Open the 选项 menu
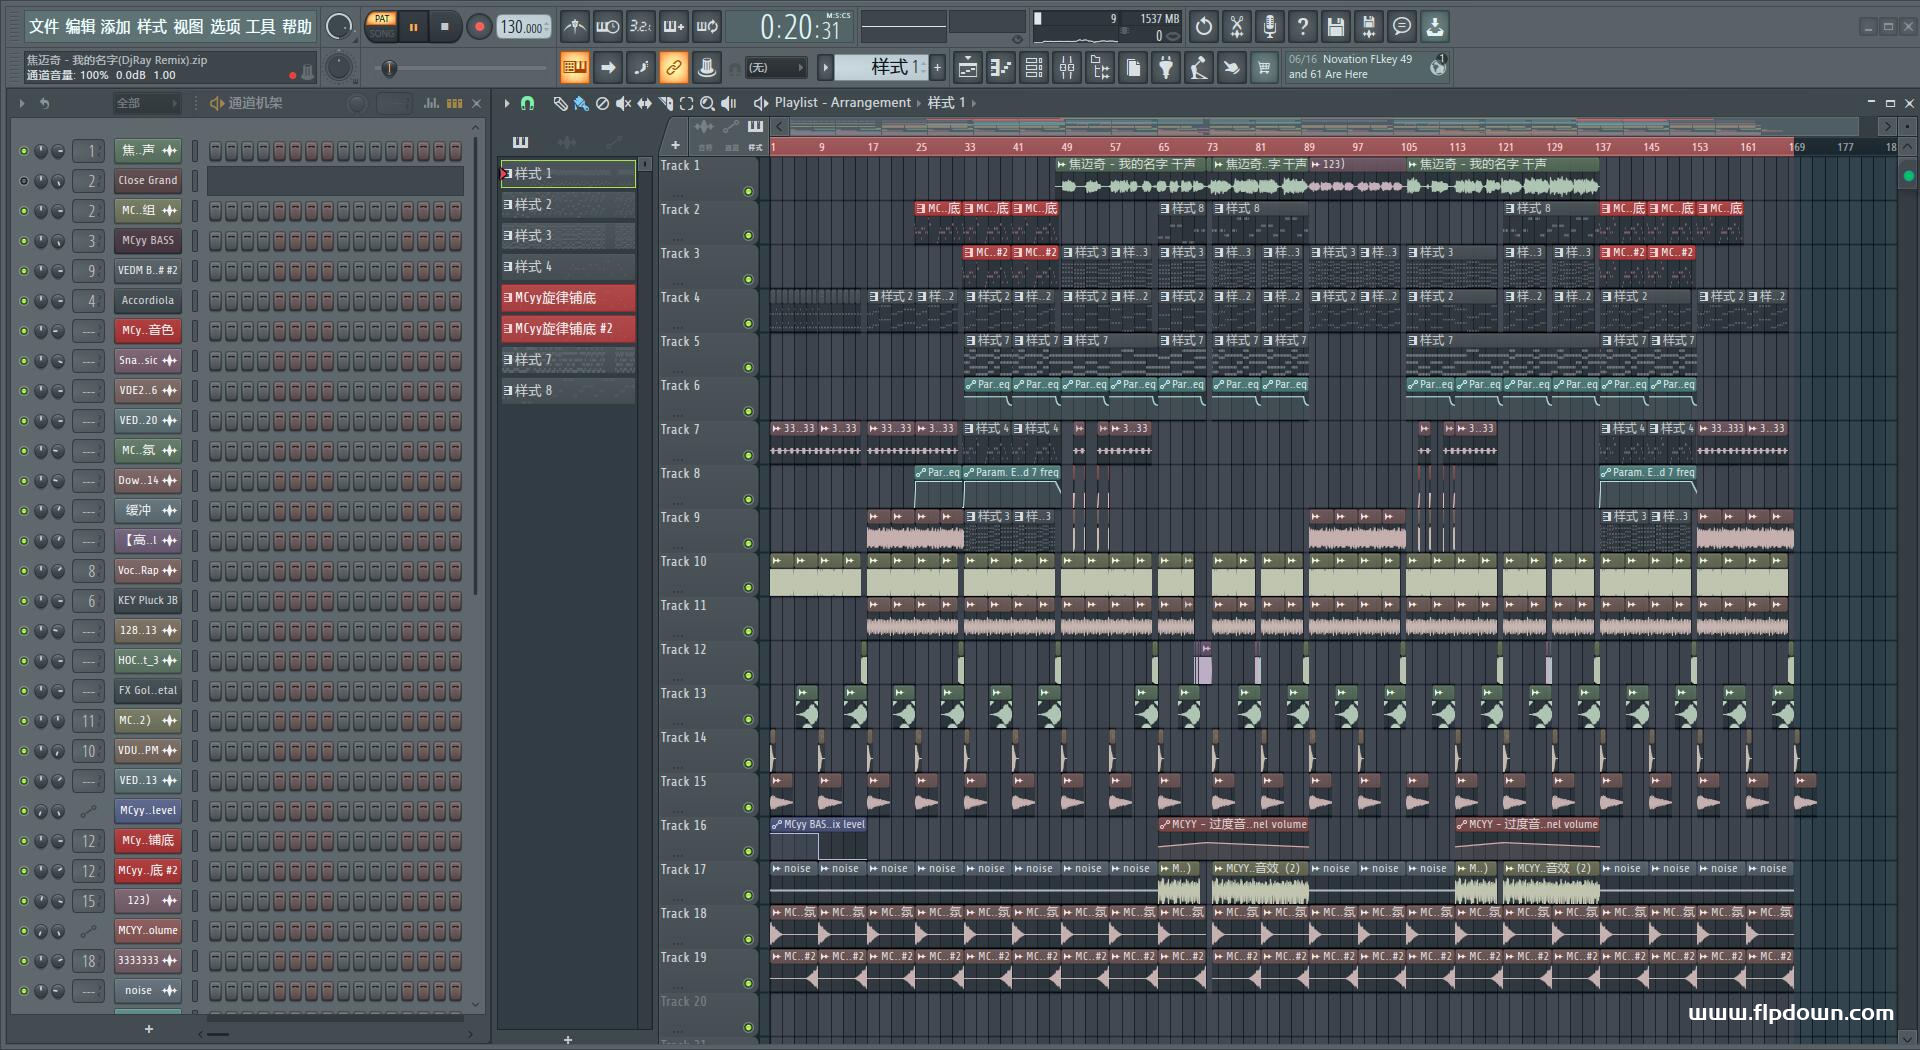The image size is (1920, 1050). click(x=225, y=27)
